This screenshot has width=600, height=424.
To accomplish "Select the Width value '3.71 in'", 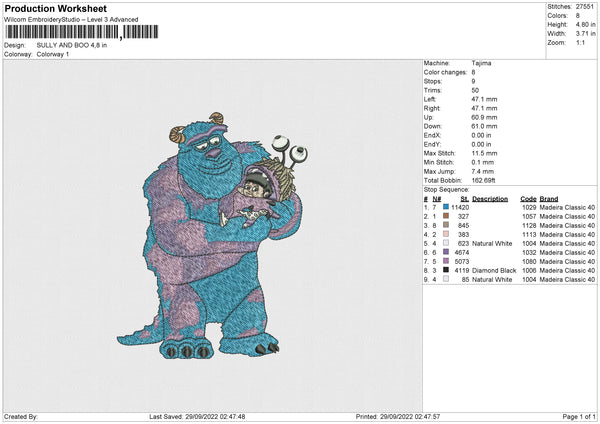I will pyautogui.click(x=585, y=34).
